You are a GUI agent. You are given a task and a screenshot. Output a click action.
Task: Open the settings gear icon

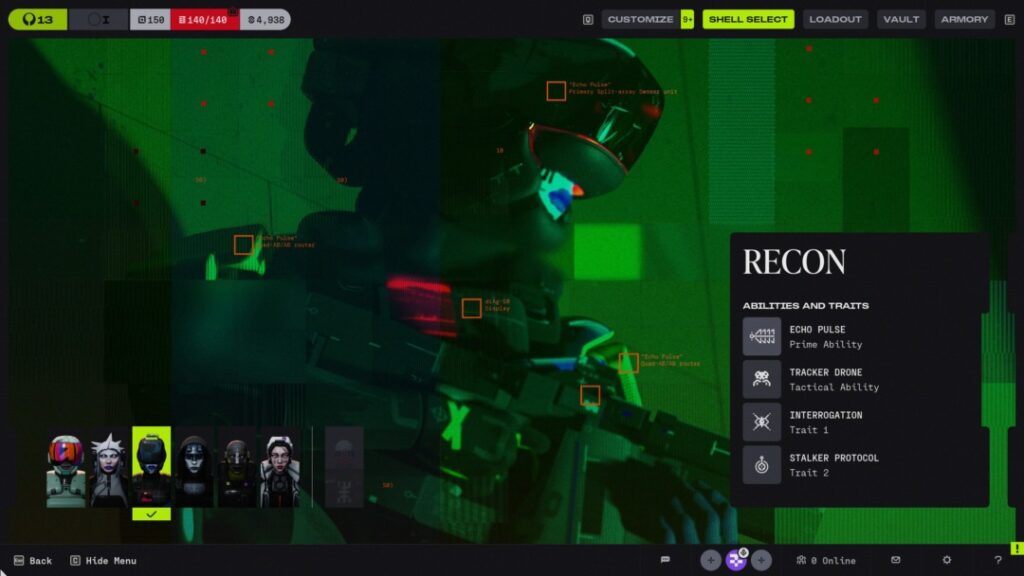(x=946, y=560)
